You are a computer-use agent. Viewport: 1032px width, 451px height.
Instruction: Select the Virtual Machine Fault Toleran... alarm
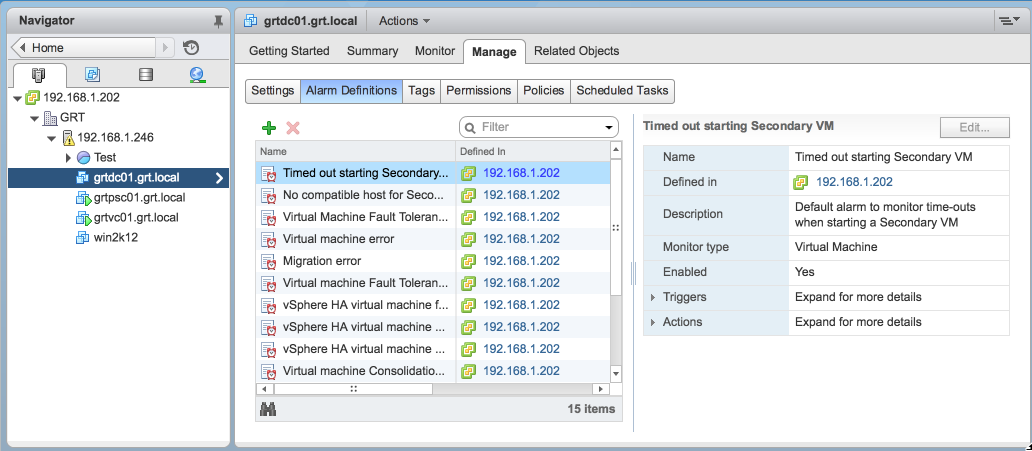pos(433,217)
